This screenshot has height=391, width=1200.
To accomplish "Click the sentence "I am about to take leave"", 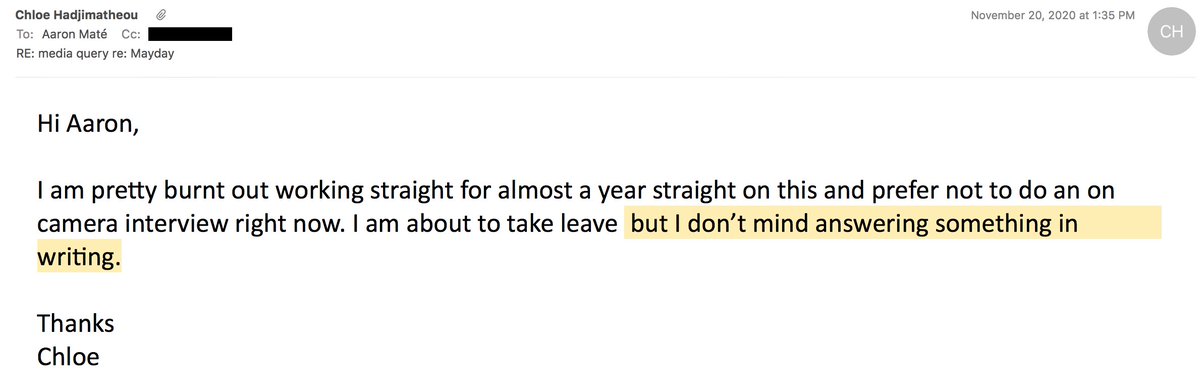I will pos(485,224).
